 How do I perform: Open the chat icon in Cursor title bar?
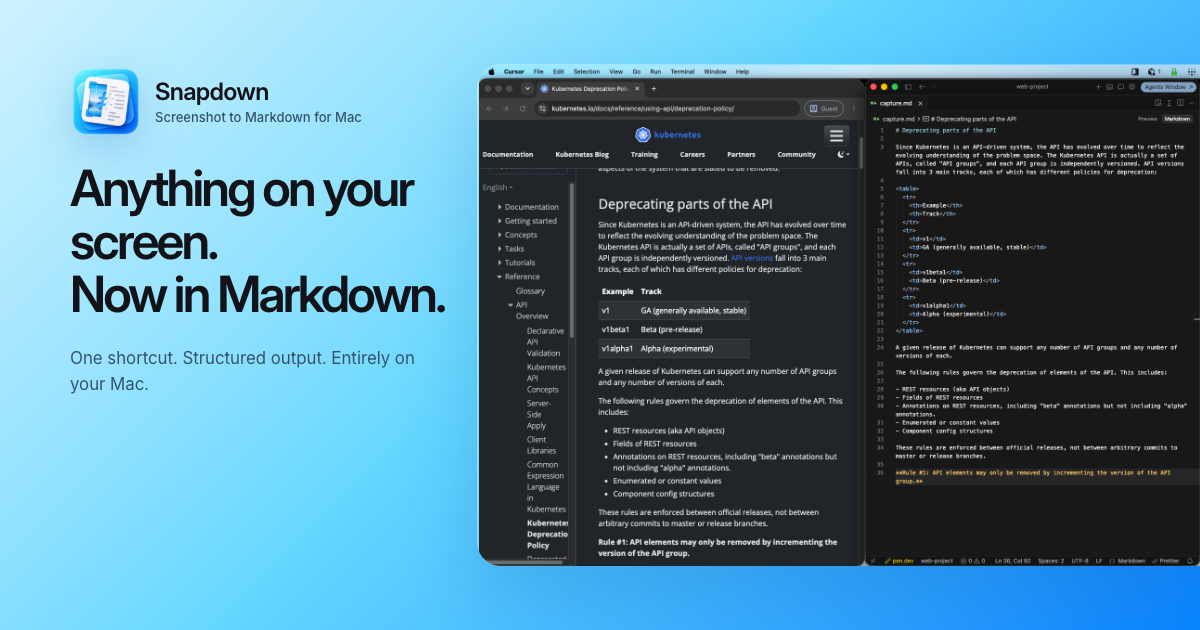(x=1120, y=87)
